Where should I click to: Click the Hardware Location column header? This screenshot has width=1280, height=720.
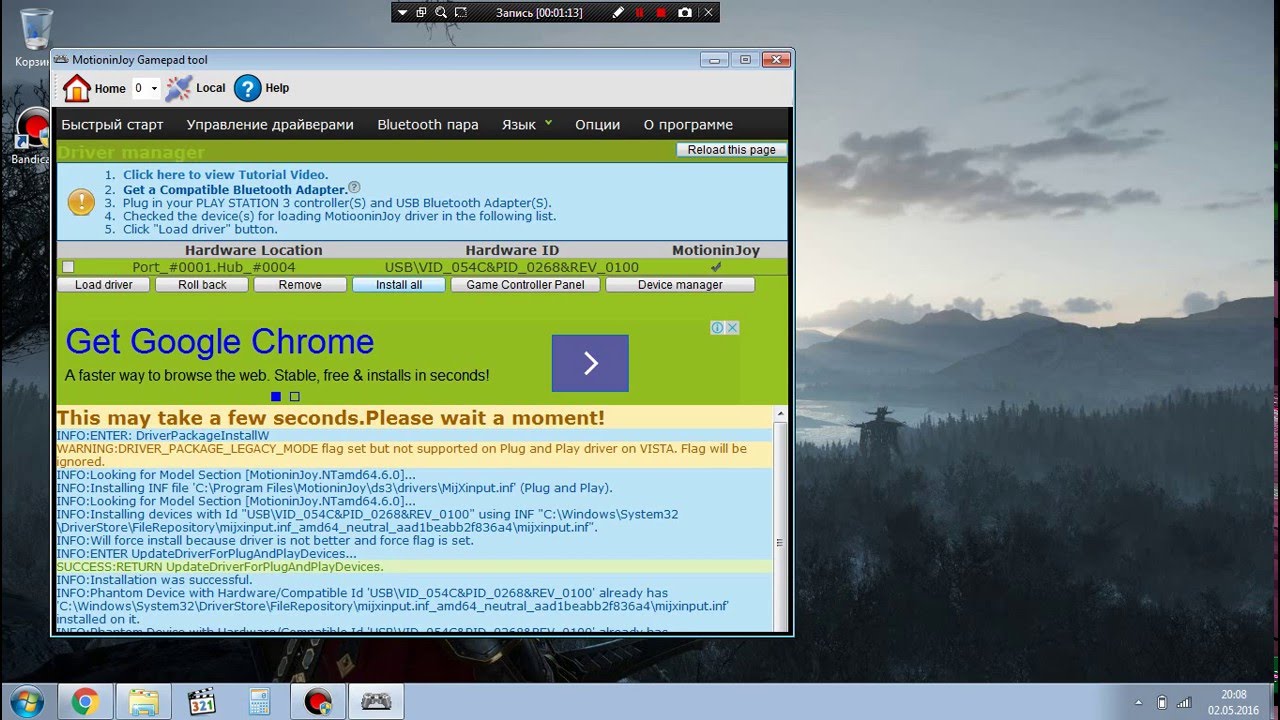(x=254, y=250)
